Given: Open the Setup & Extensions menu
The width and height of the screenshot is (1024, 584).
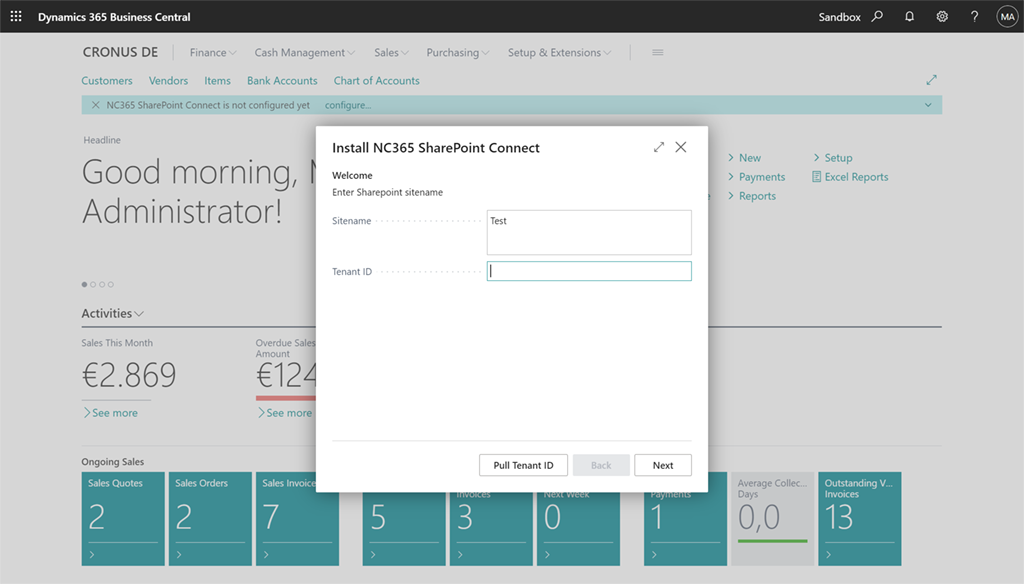Looking at the screenshot, I should (x=560, y=52).
